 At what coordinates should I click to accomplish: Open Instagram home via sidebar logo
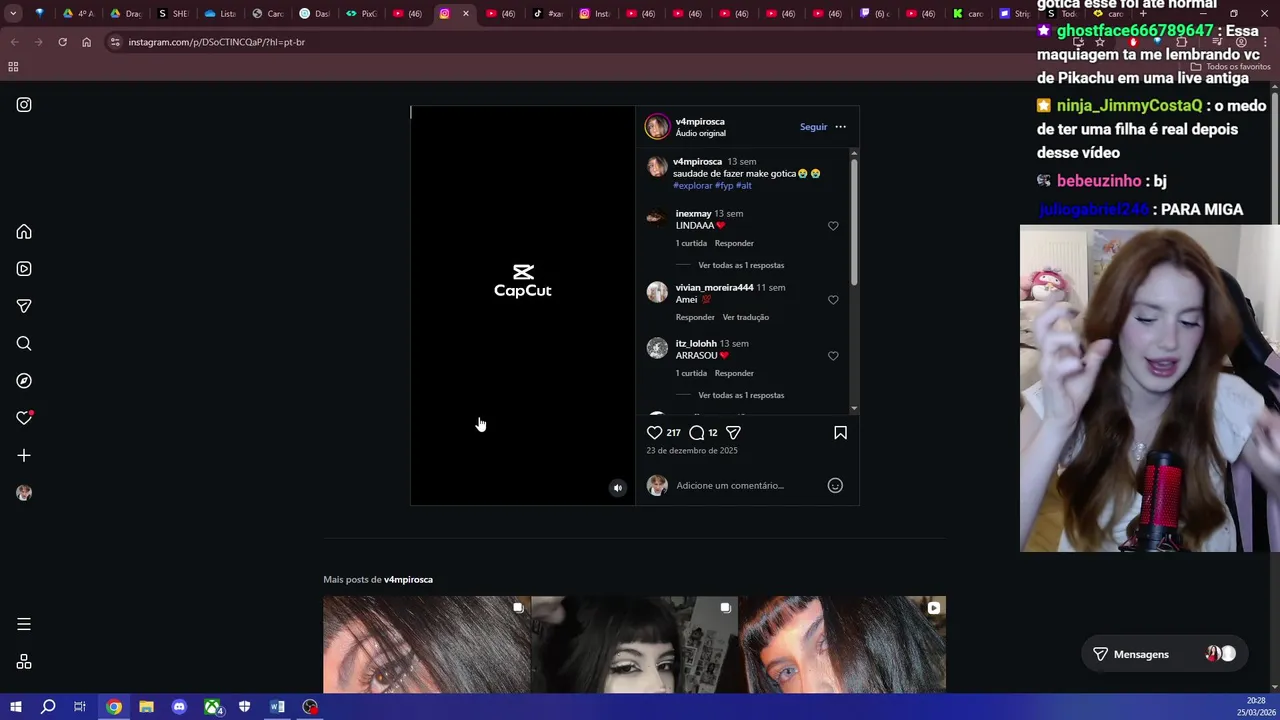pyautogui.click(x=24, y=105)
